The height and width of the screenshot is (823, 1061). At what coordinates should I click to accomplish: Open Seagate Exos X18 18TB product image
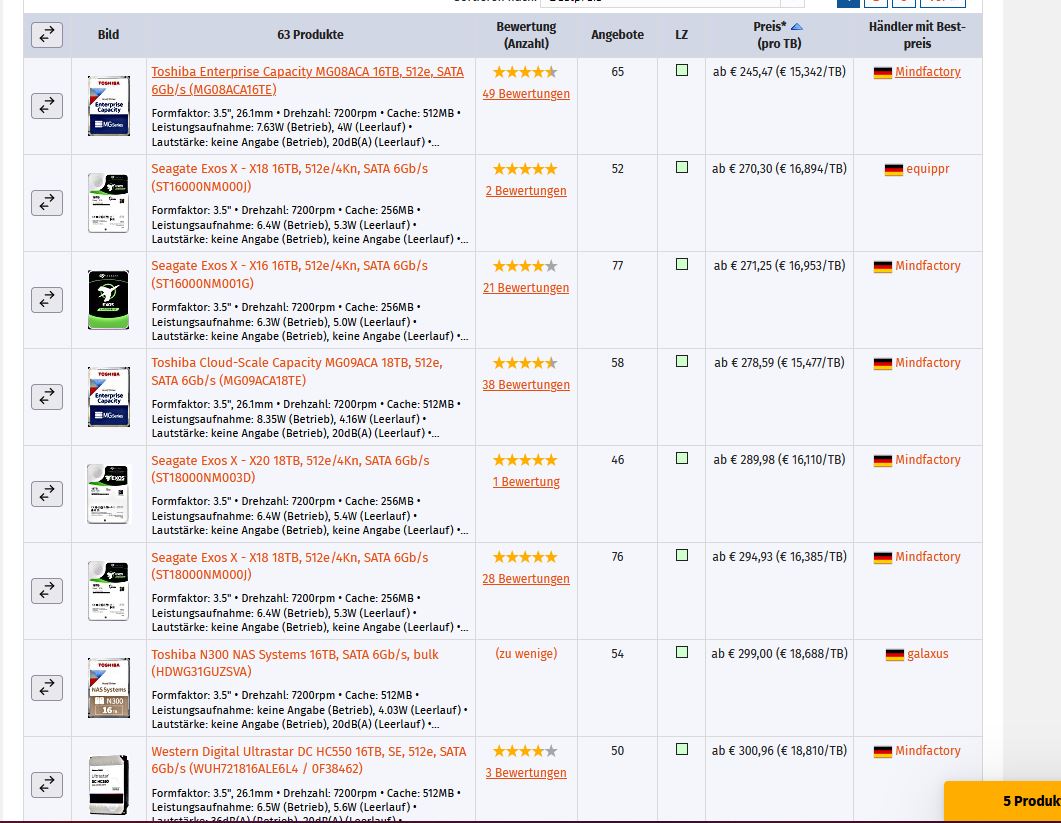click(x=108, y=591)
